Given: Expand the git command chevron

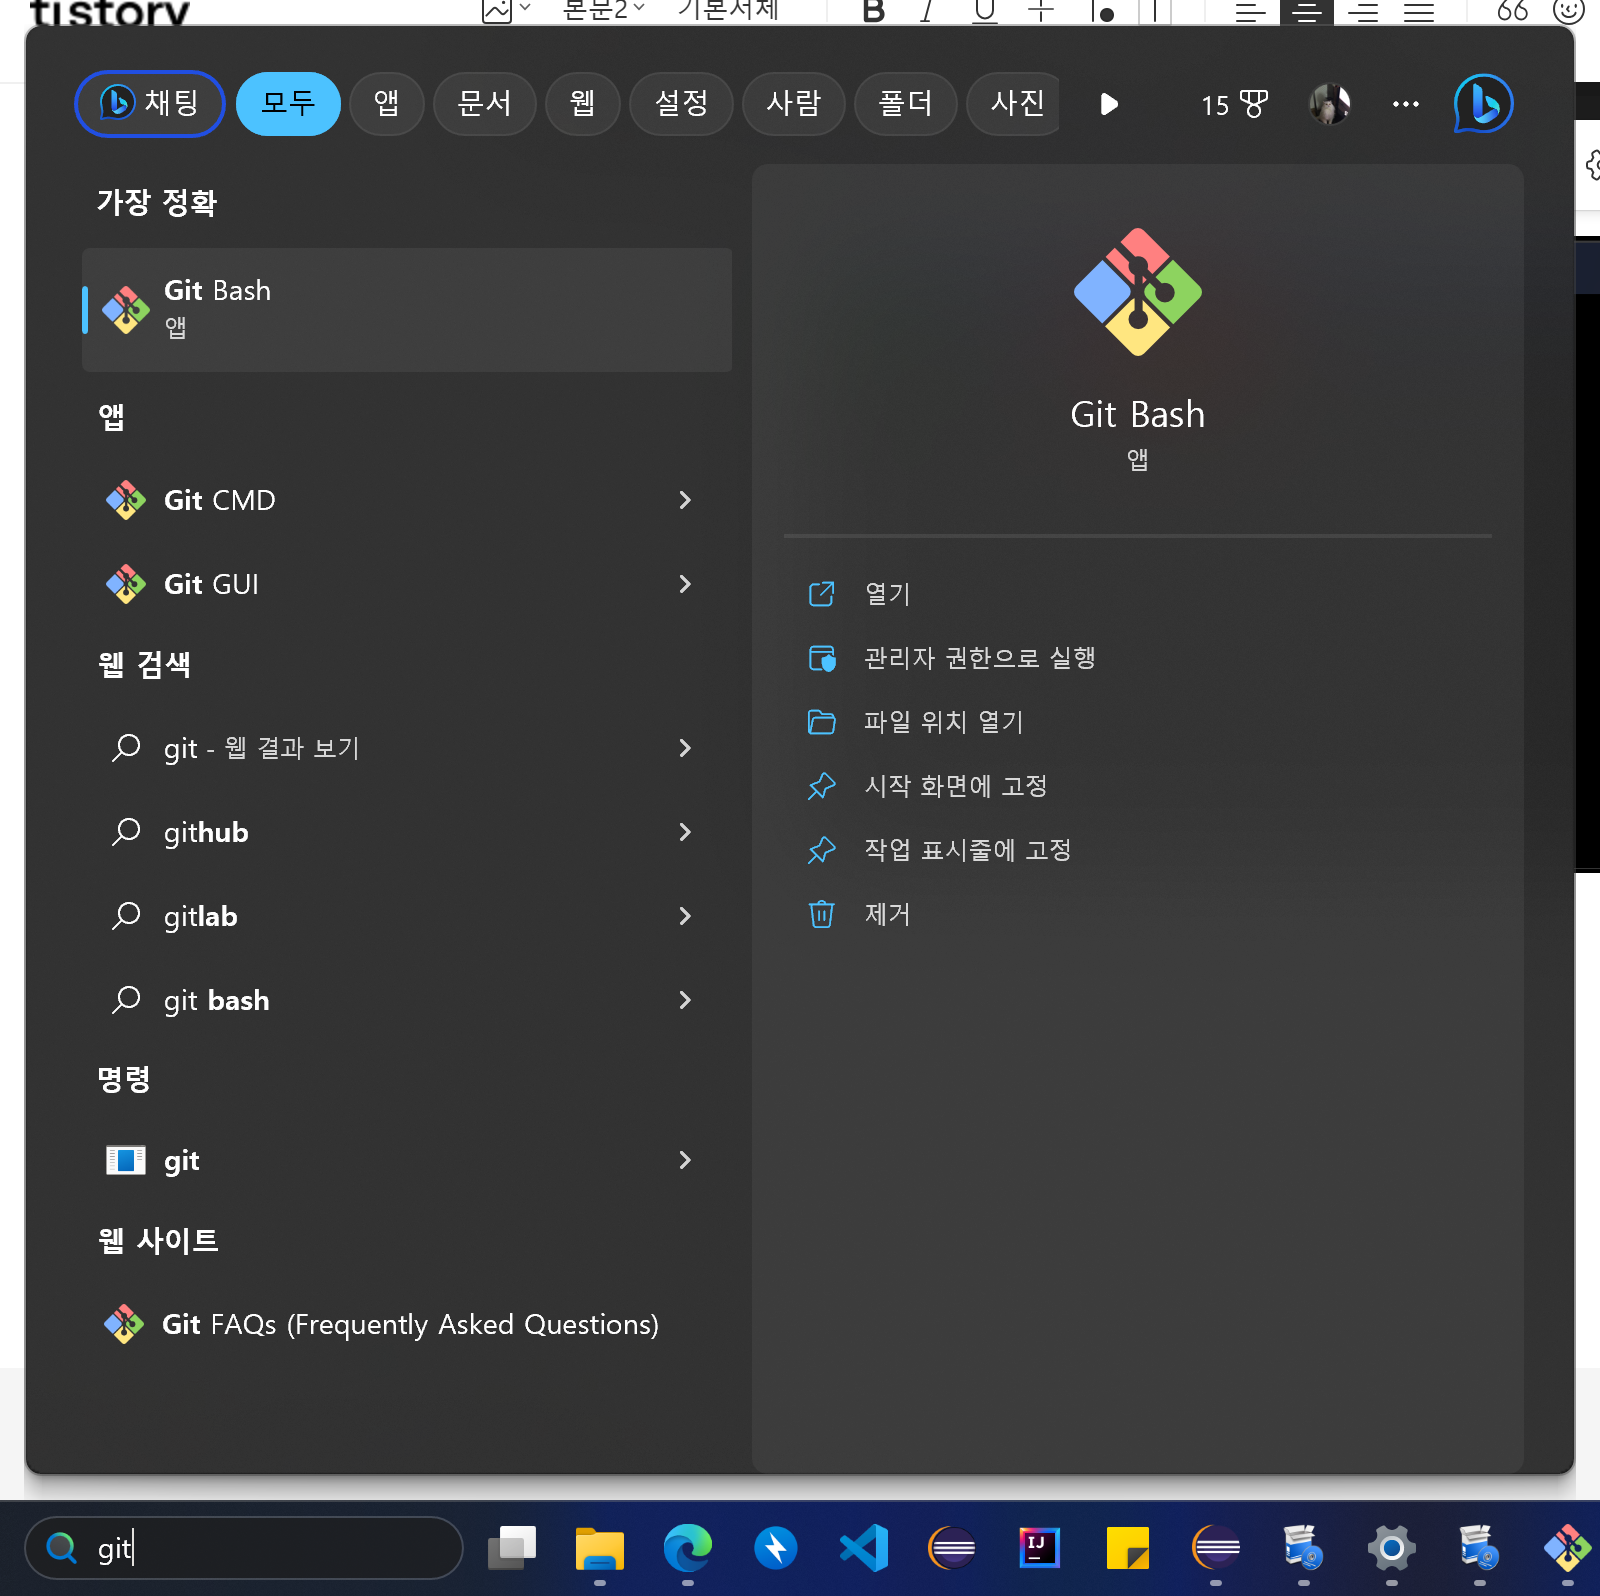Looking at the screenshot, I should [685, 1160].
